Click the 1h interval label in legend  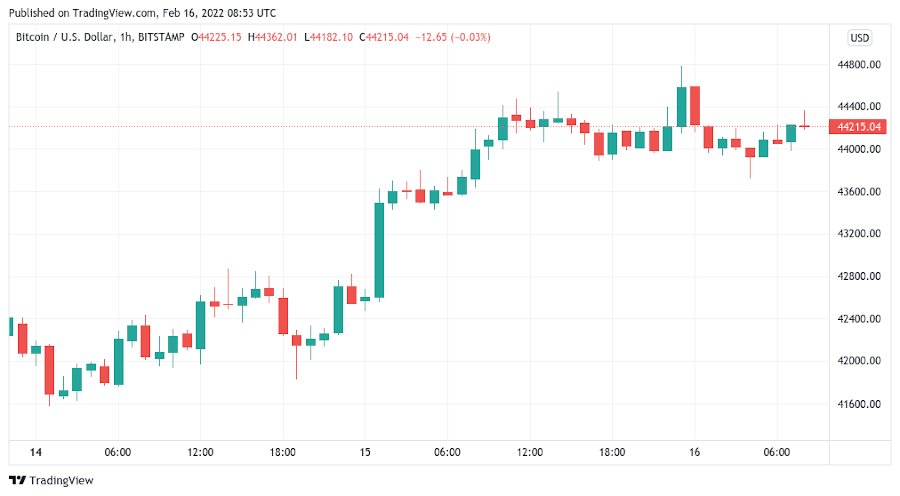click(118, 38)
